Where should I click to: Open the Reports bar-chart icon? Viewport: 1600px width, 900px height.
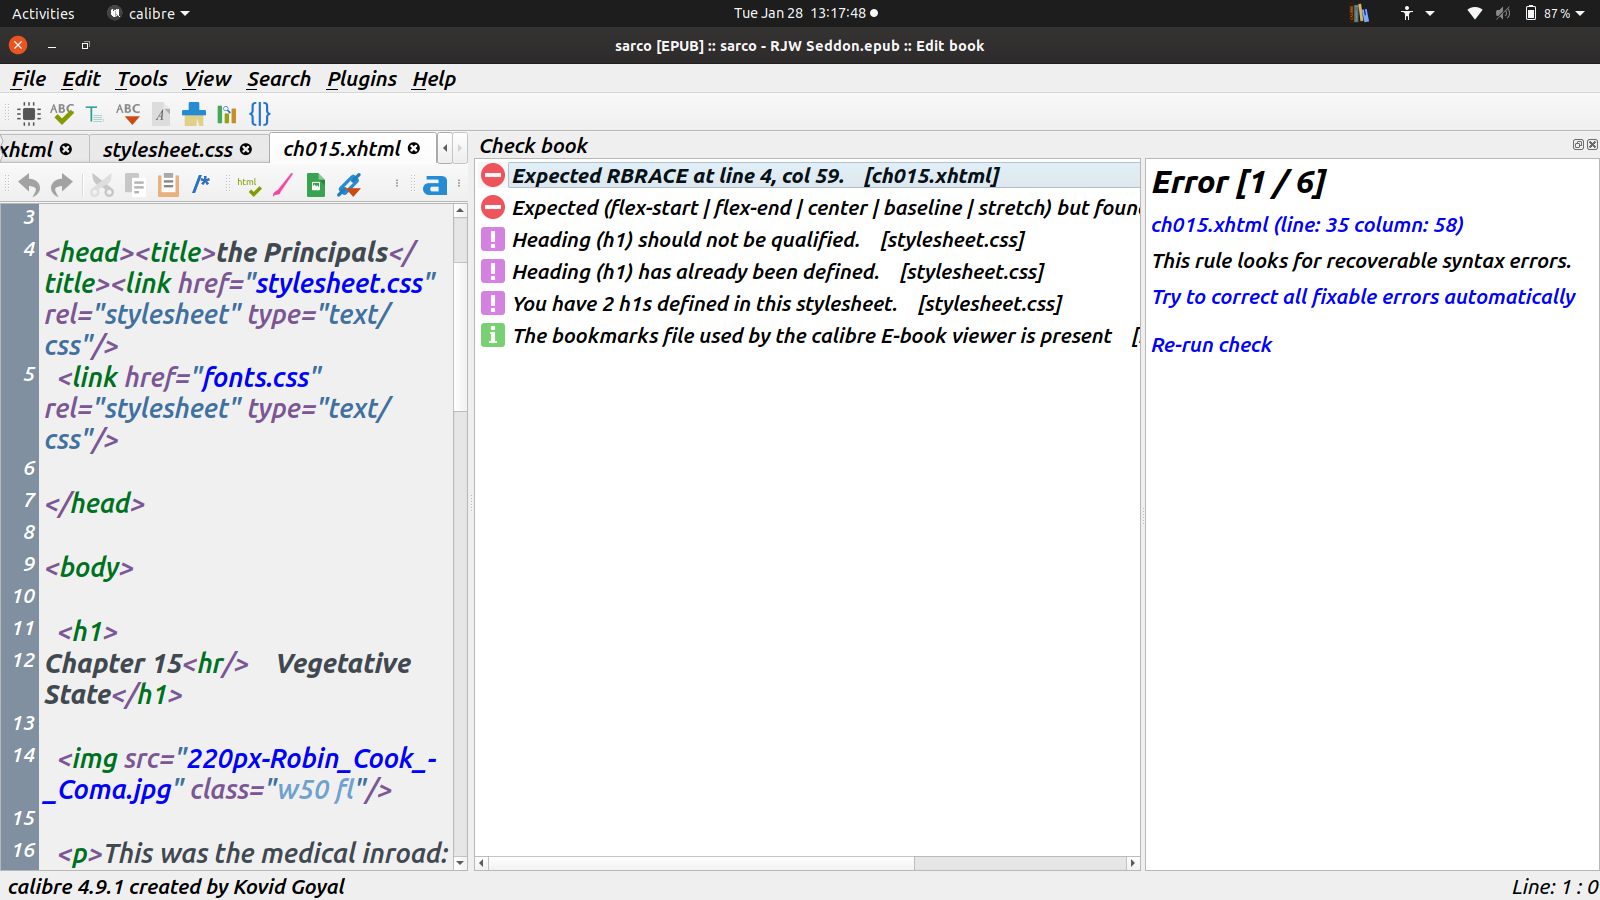tap(227, 114)
